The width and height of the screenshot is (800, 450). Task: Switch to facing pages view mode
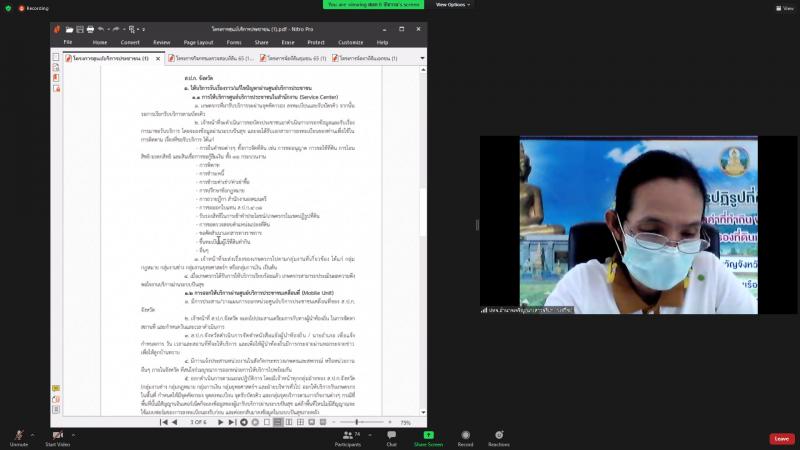(289, 422)
